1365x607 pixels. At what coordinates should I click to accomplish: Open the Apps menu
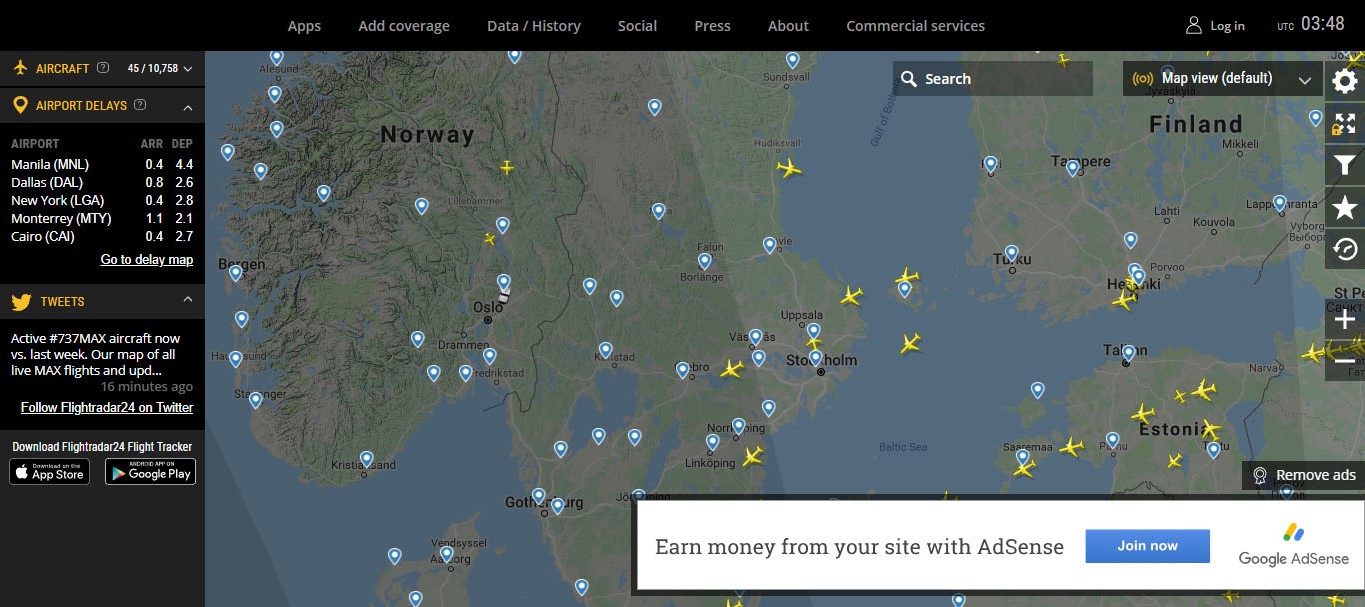304,26
